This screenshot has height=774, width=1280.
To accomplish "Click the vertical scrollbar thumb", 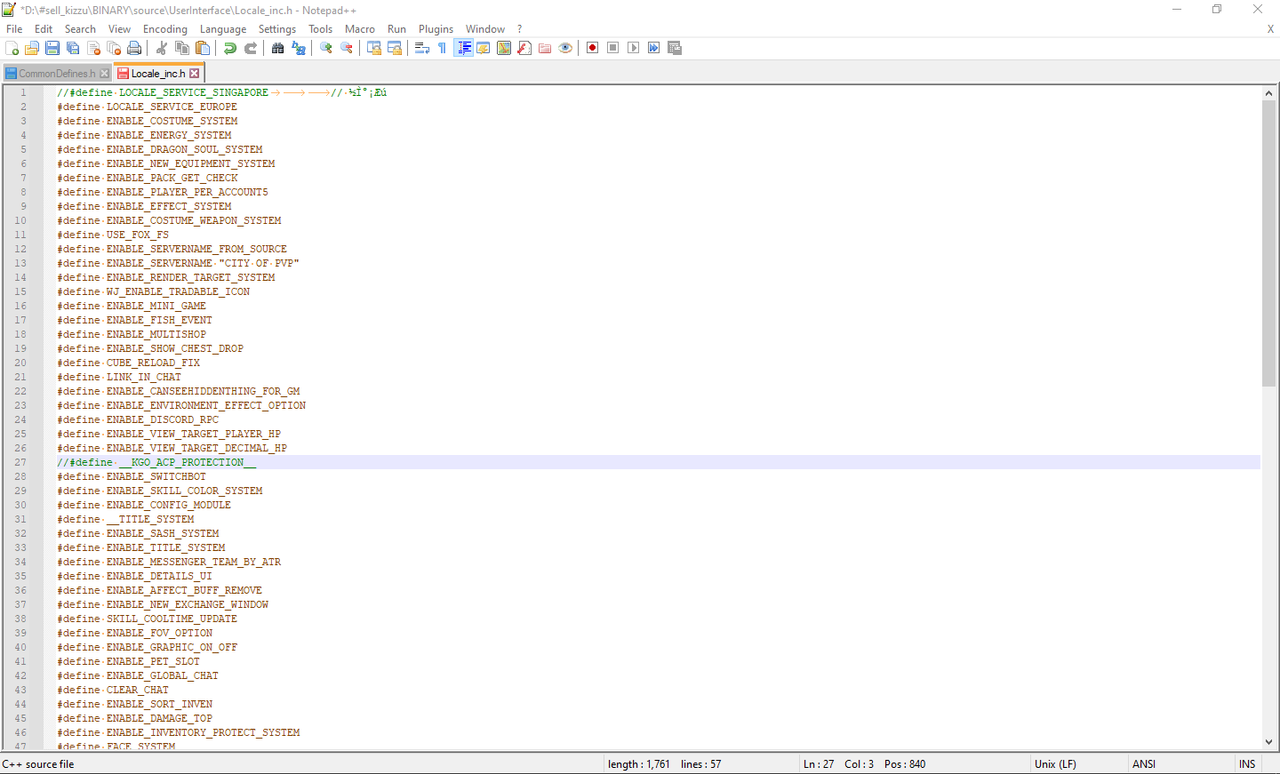I will tap(1269, 243).
